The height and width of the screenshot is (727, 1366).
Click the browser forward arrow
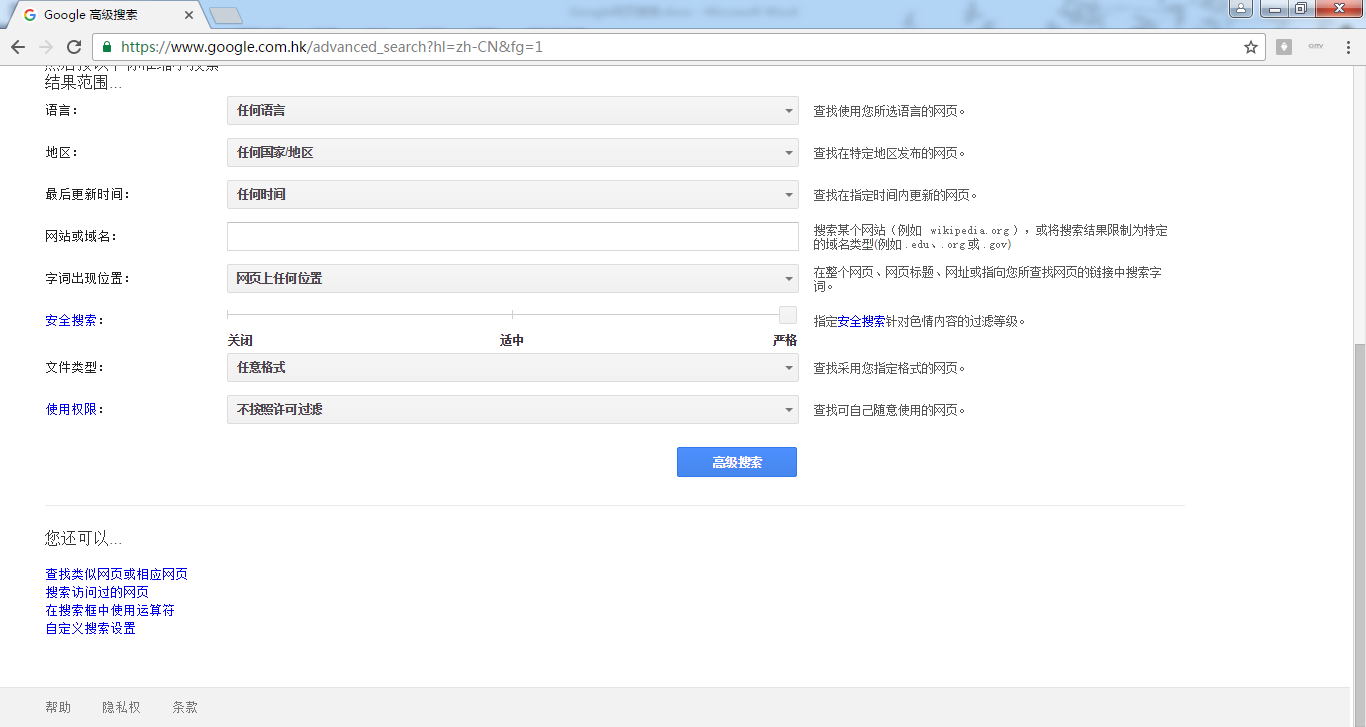pyautogui.click(x=46, y=47)
